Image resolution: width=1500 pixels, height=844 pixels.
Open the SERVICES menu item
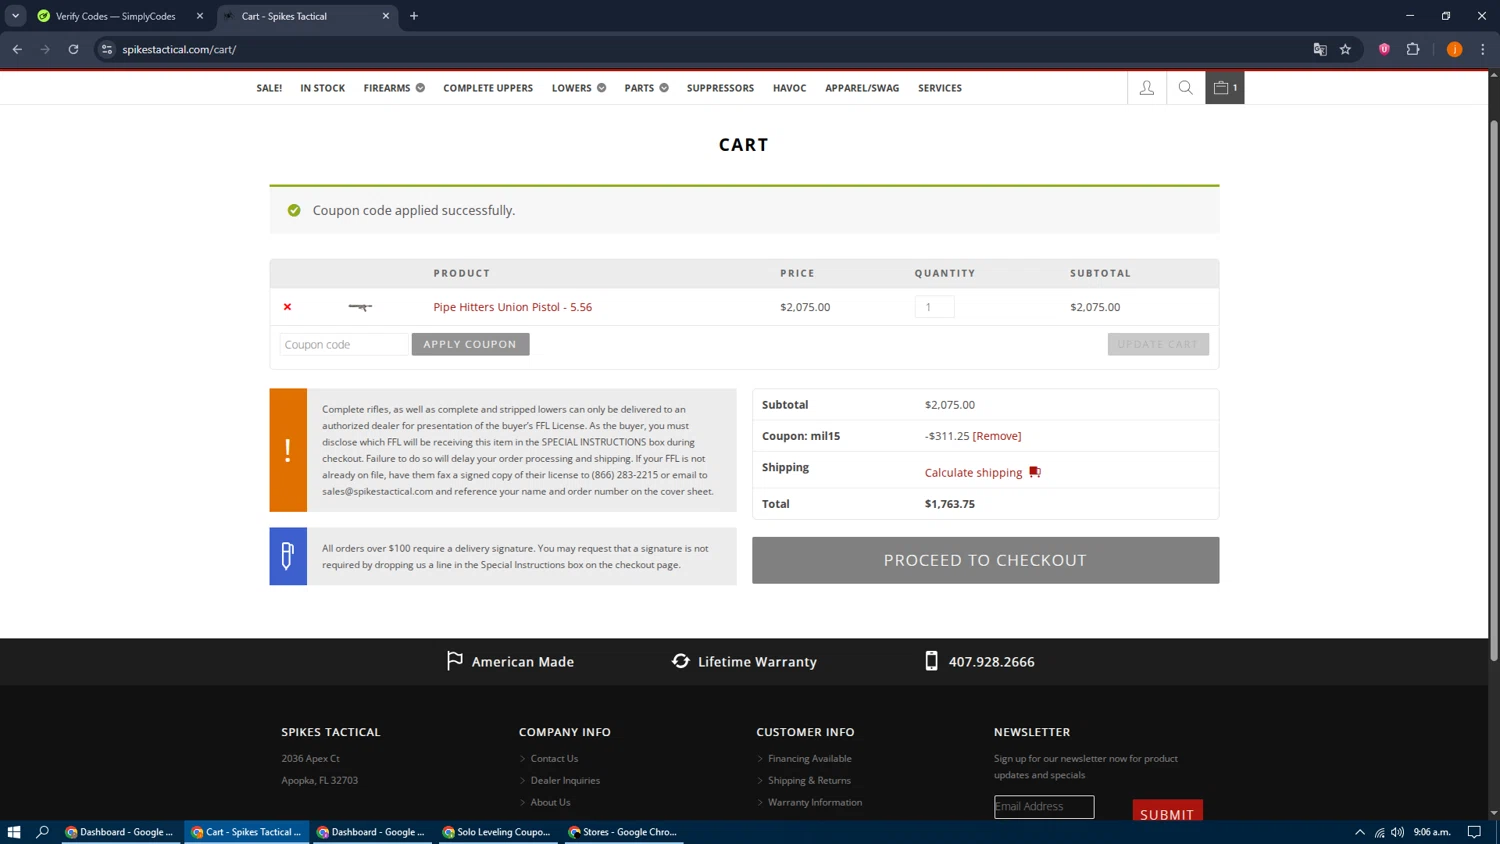click(x=940, y=88)
